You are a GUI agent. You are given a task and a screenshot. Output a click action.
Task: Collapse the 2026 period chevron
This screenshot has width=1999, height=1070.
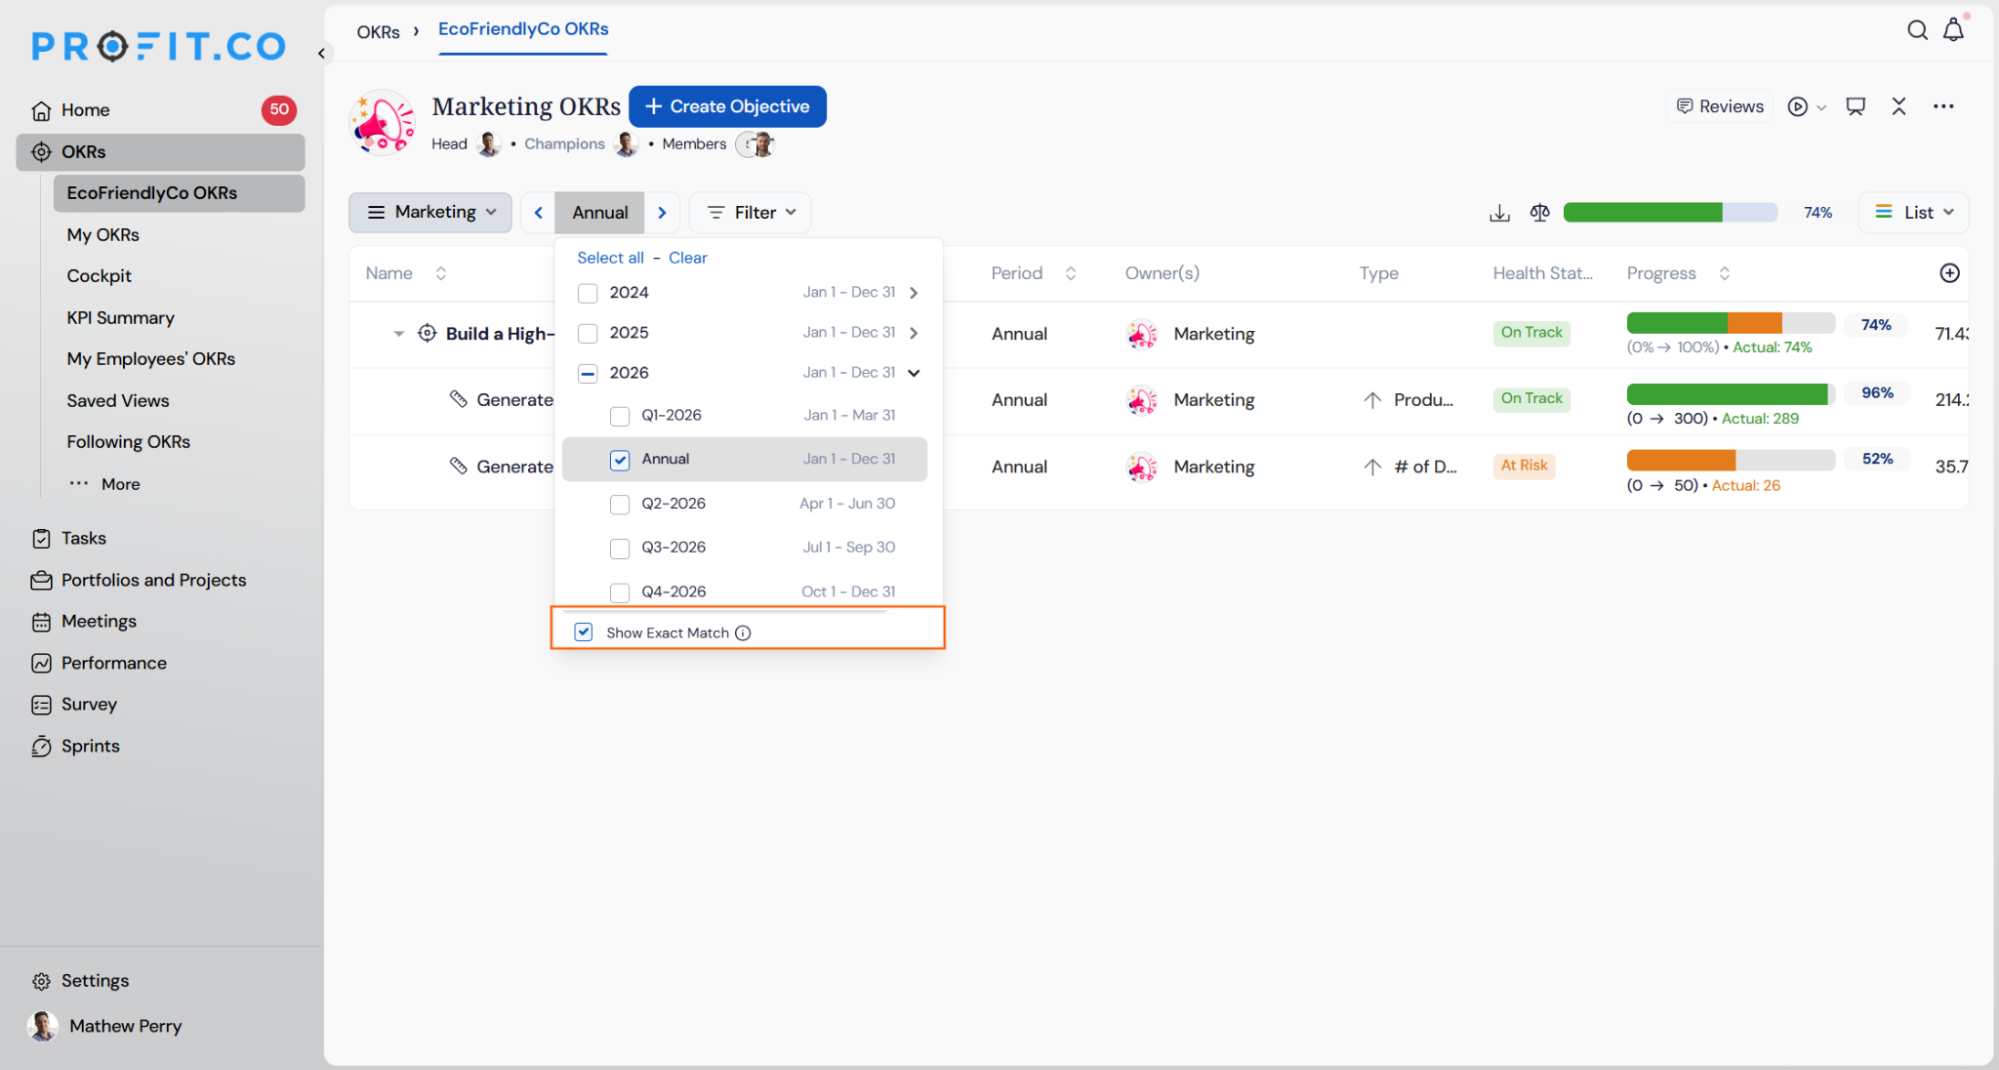pos(913,373)
